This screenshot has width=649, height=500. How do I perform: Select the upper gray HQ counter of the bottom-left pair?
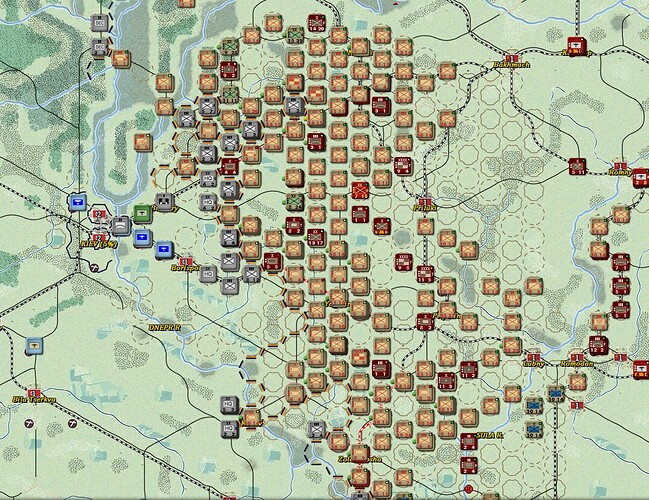tap(229, 405)
